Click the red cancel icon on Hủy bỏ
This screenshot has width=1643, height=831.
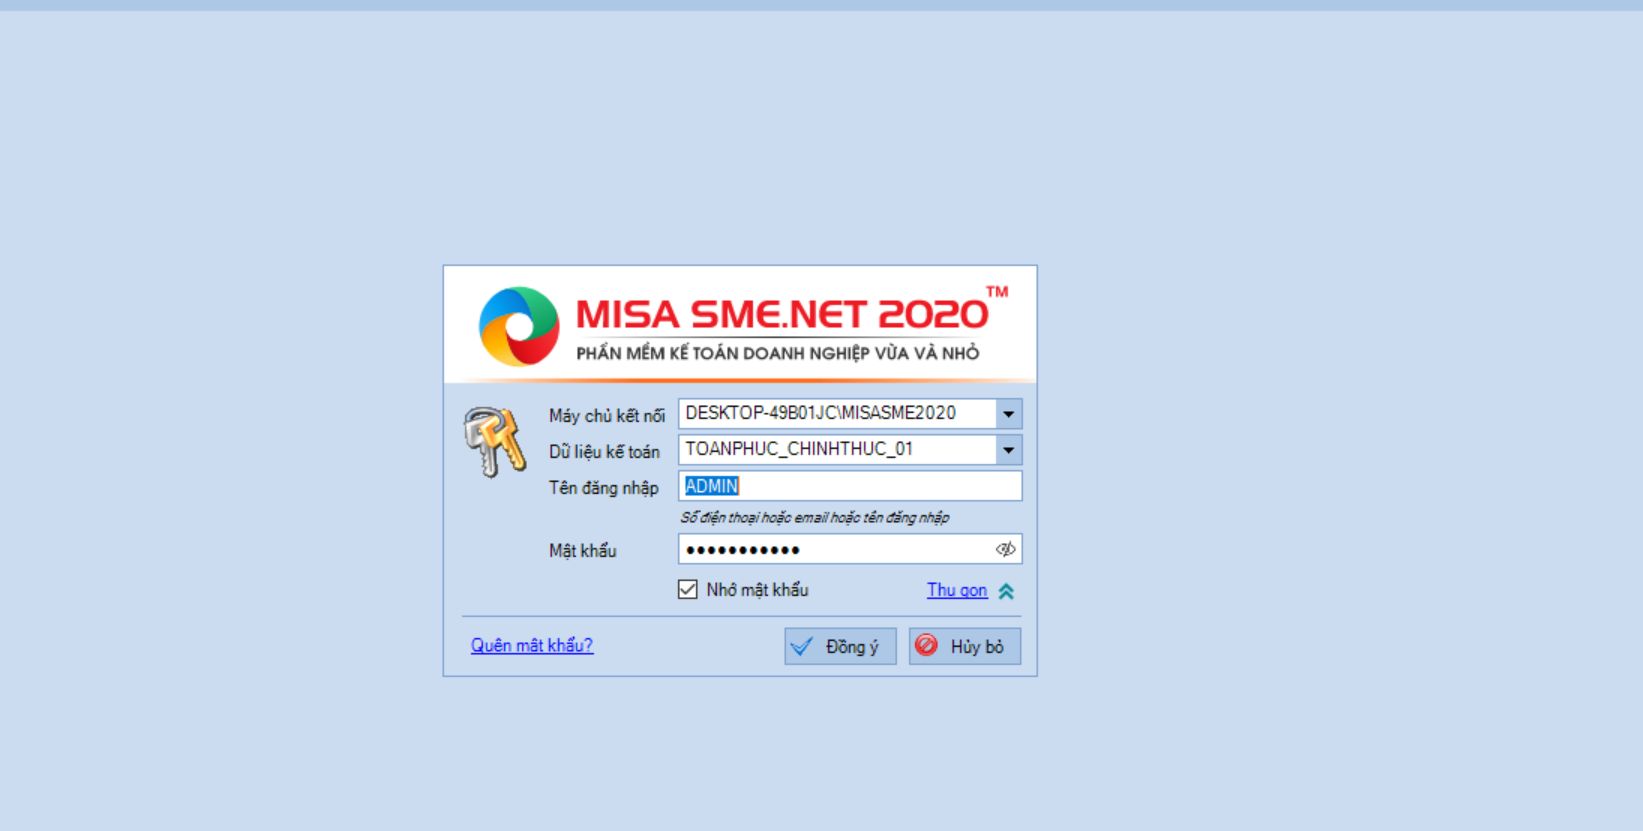(927, 646)
